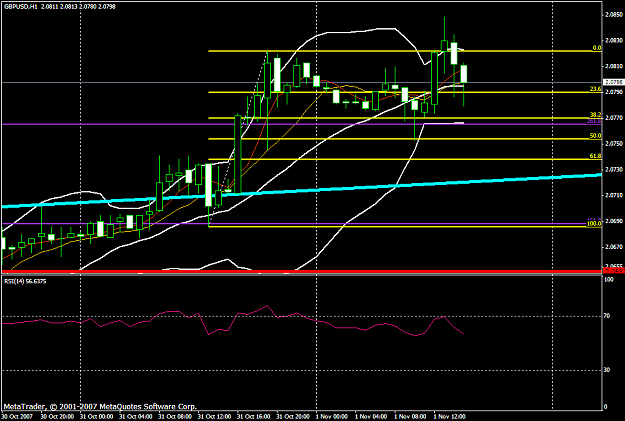Select the 2.0850 price axis label
This screenshot has height=421, width=625.
614,15
